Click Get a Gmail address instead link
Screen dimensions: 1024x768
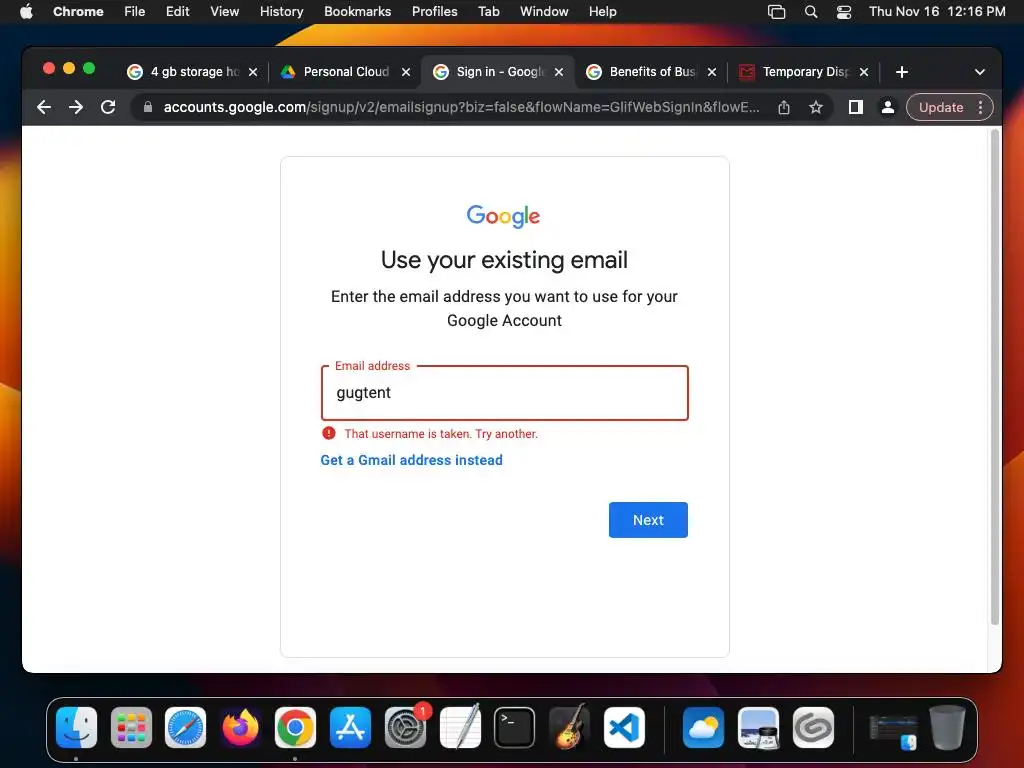(411, 460)
